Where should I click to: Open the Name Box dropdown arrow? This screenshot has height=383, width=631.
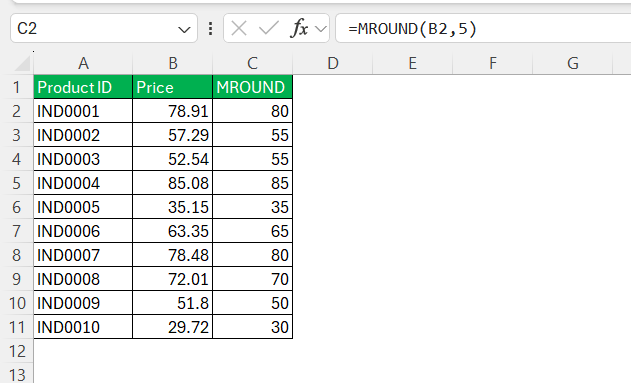tap(184, 29)
